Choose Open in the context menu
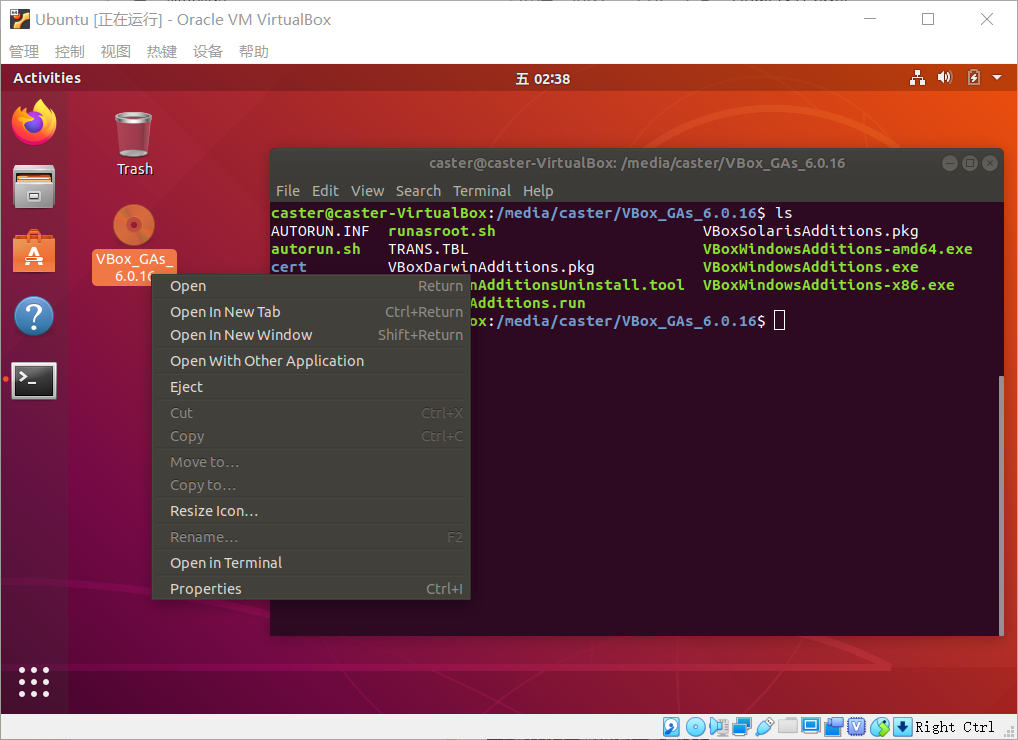Viewport: 1018px width, 740px height. click(311, 286)
